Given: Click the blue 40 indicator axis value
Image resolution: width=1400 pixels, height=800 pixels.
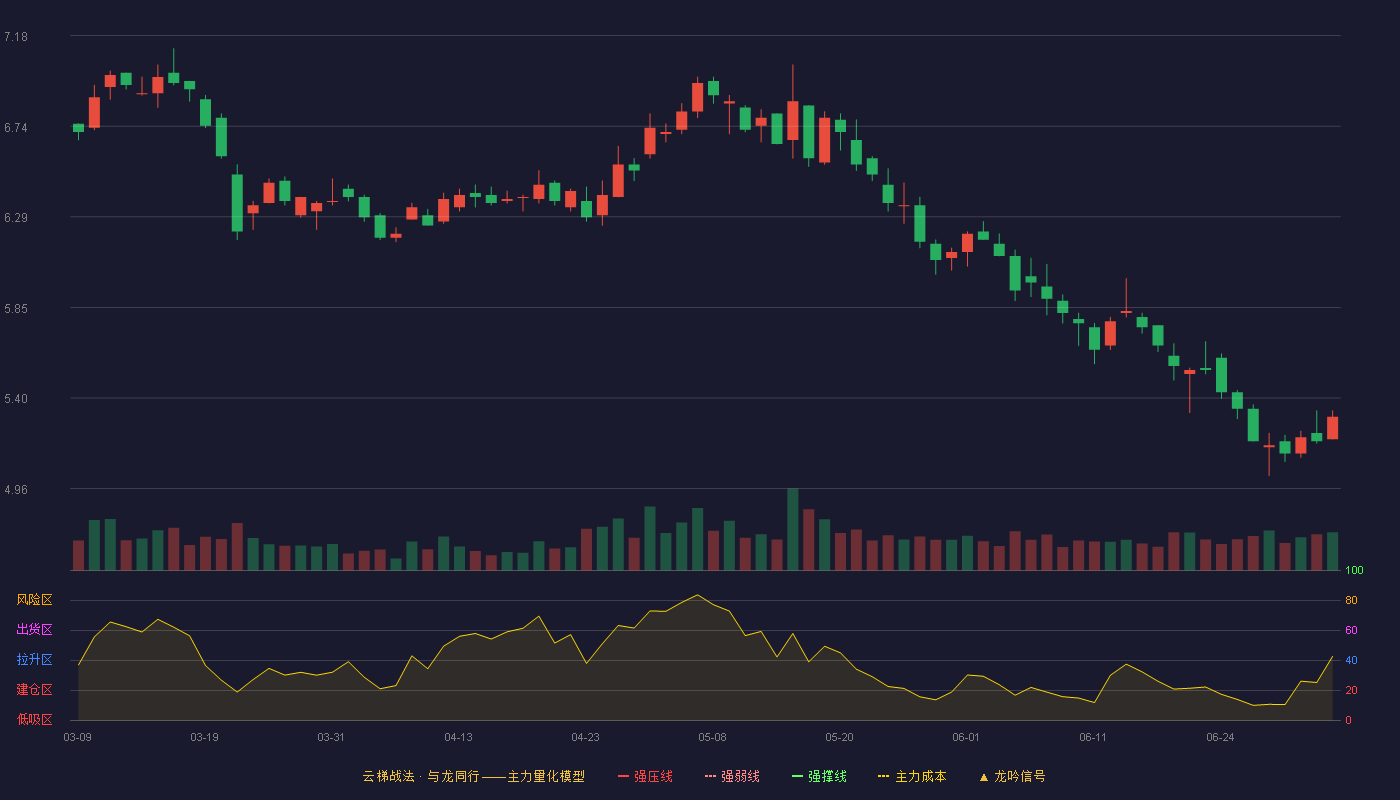Looking at the screenshot, I should click(x=1351, y=661).
